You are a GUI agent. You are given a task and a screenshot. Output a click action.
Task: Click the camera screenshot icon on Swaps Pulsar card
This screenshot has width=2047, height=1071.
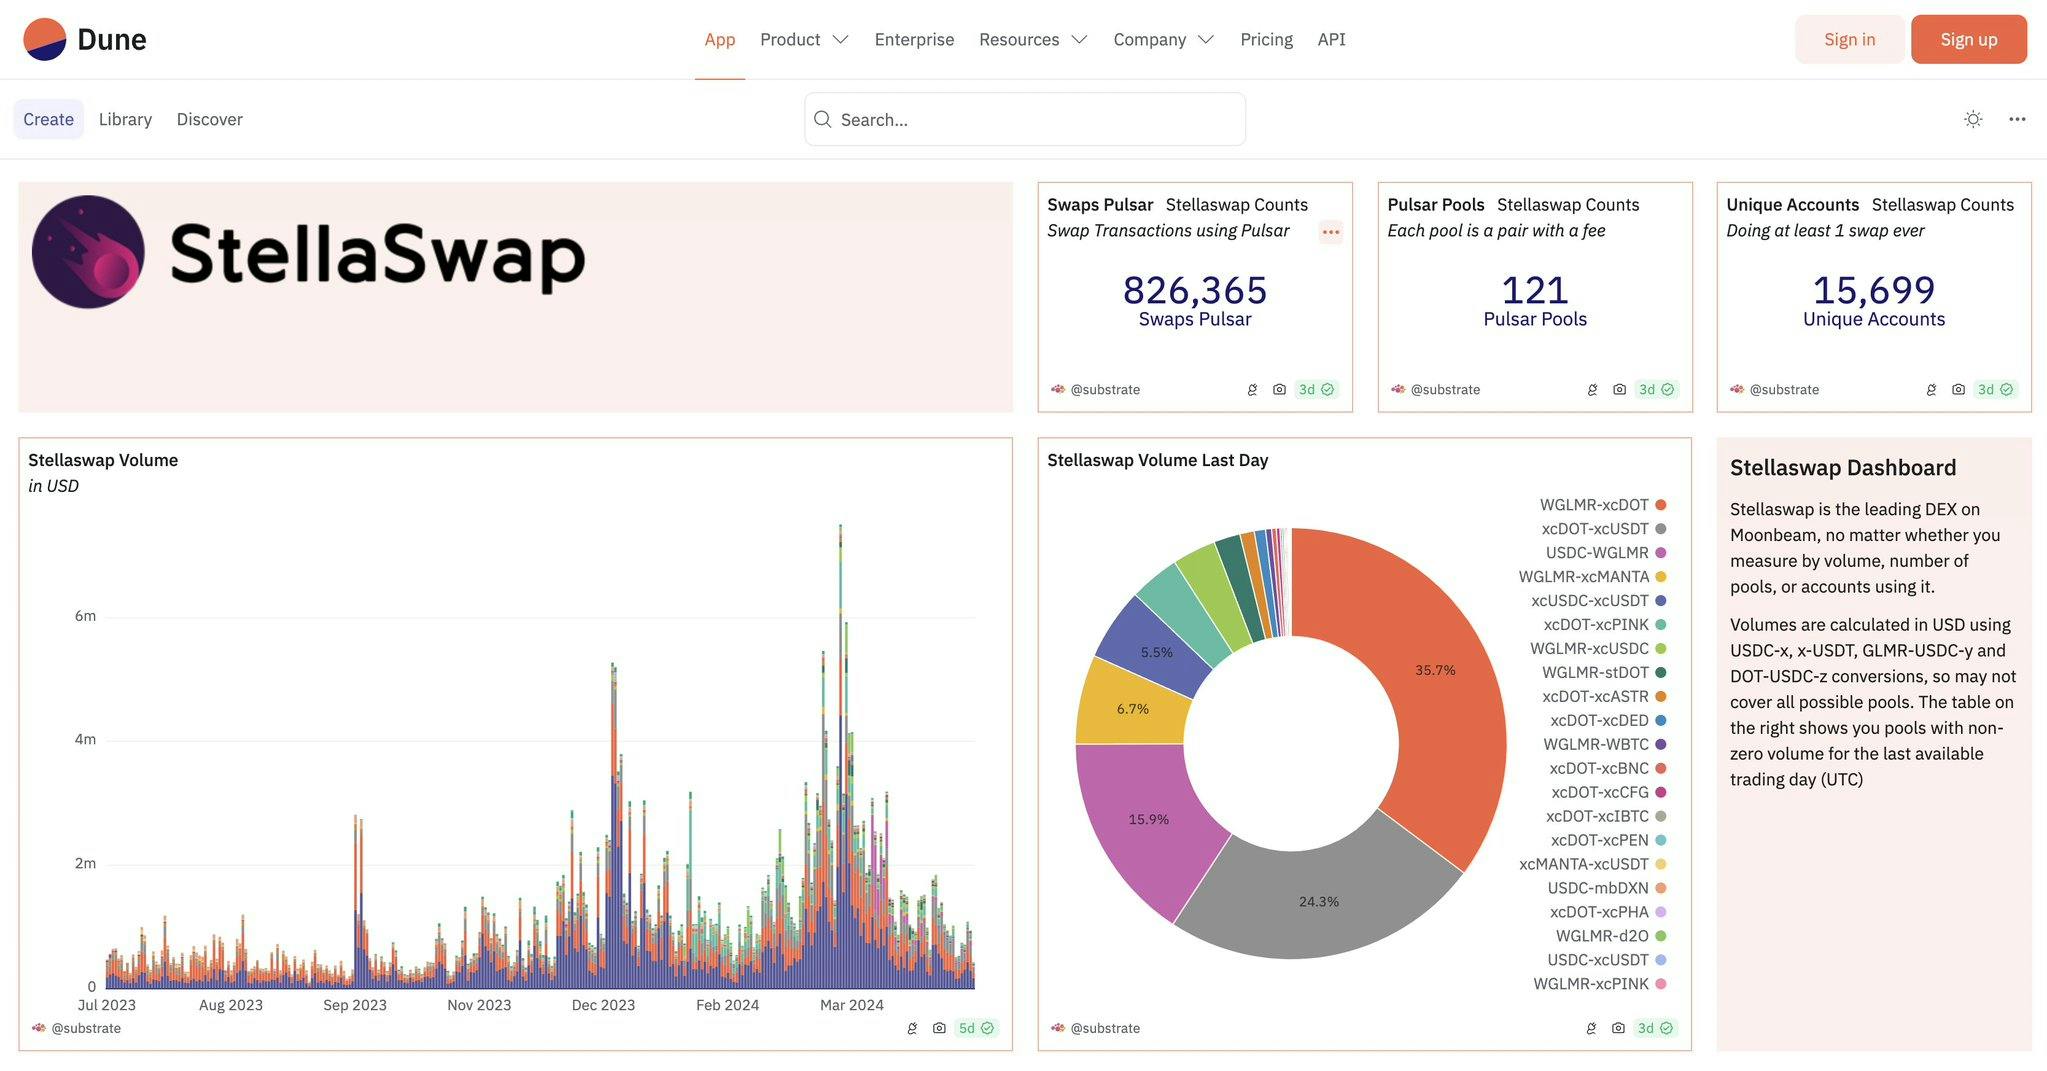coord(1279,390)
